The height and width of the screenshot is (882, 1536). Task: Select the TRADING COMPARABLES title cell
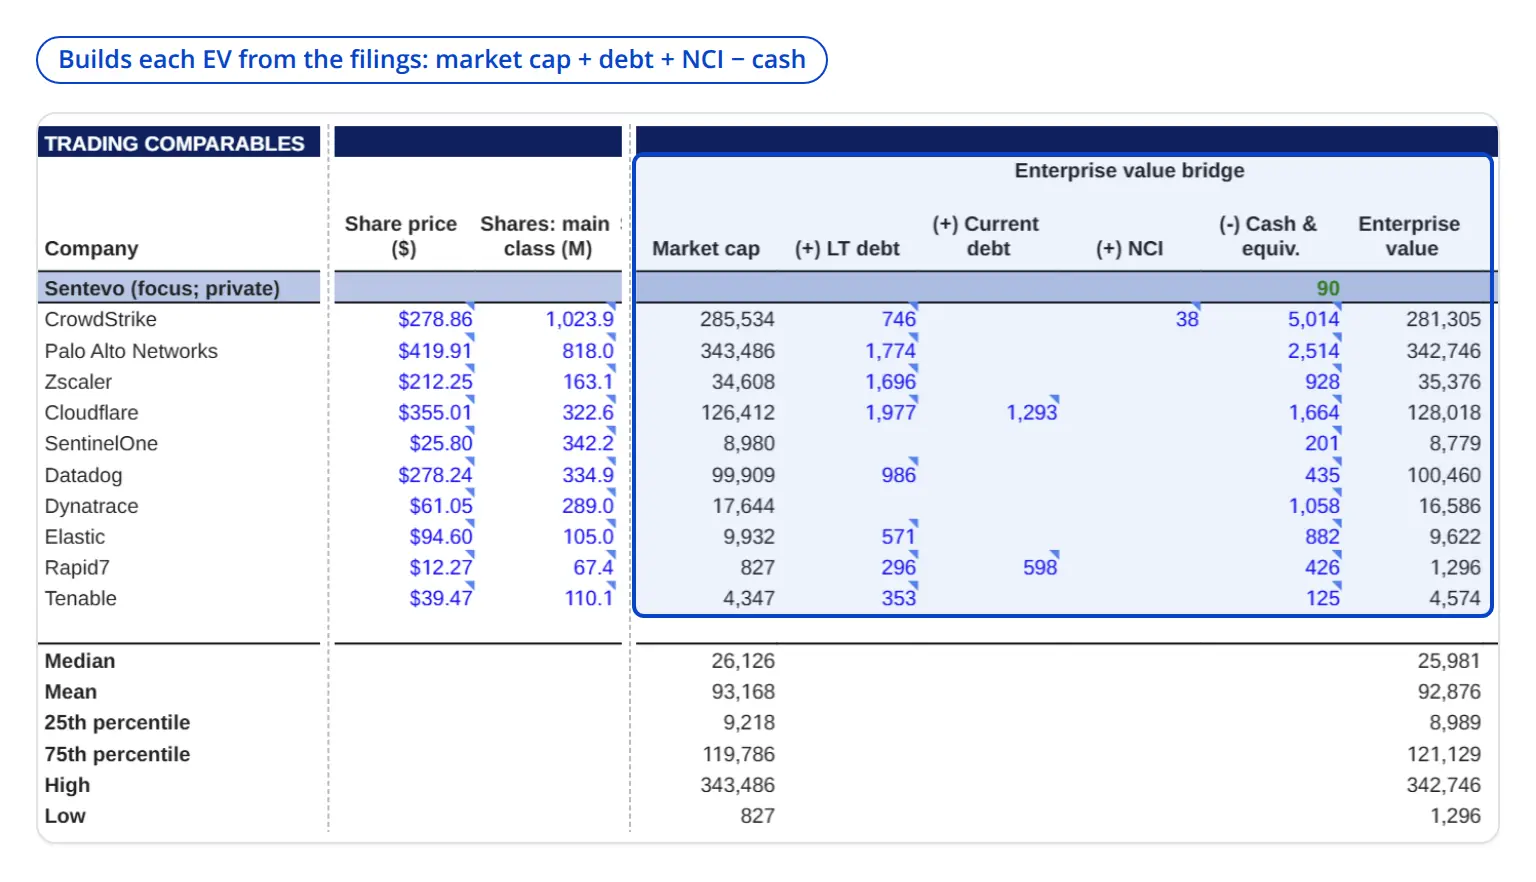179,143
